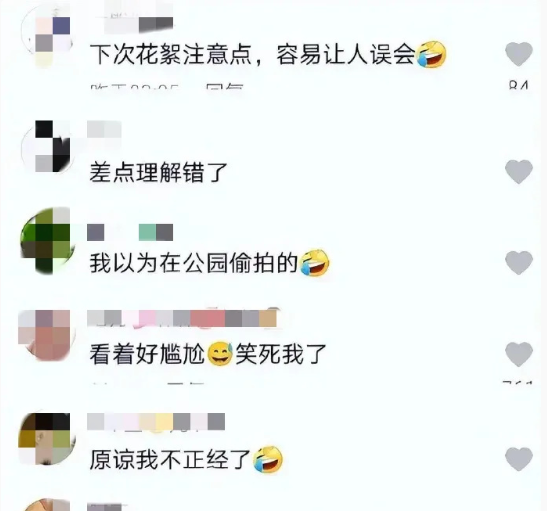This screenshot has height=511, width=547.
Task: Open avatar of '原谅我不正经了' commenter
Action: pyautogui.click(x=47, y=439)
